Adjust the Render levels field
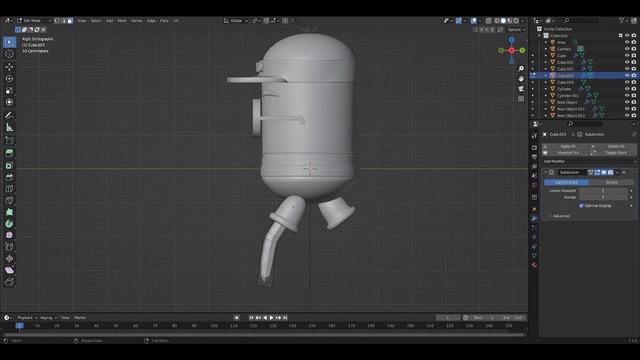640x360 pixels. pyautogui.click(x=603, y=197)
